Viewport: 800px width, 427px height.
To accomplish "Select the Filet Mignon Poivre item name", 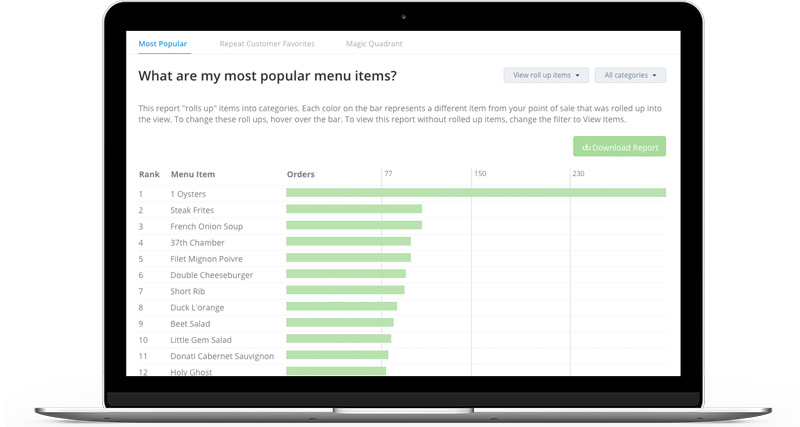I will 206,259.
